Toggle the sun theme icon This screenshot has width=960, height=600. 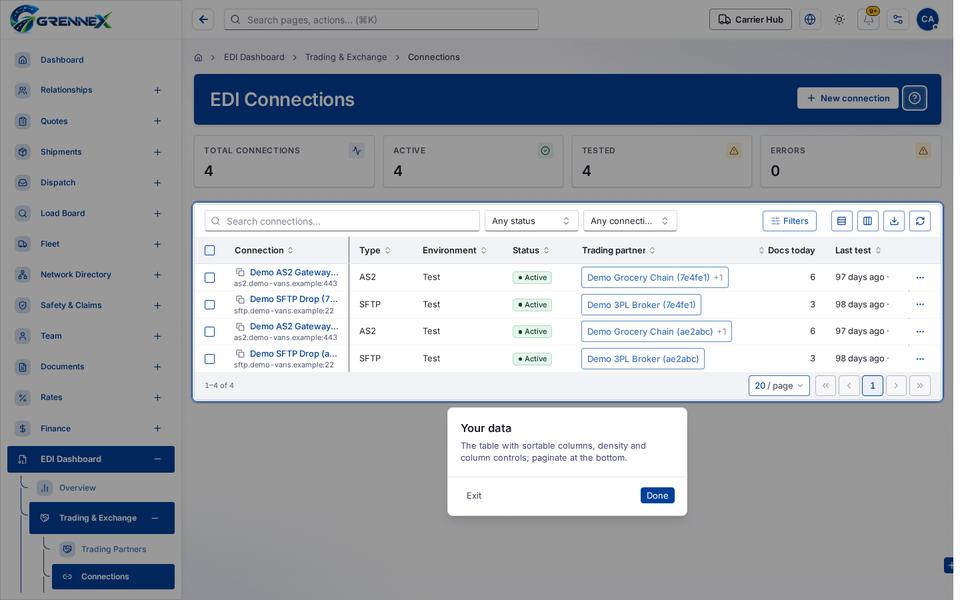pos(839,20)
